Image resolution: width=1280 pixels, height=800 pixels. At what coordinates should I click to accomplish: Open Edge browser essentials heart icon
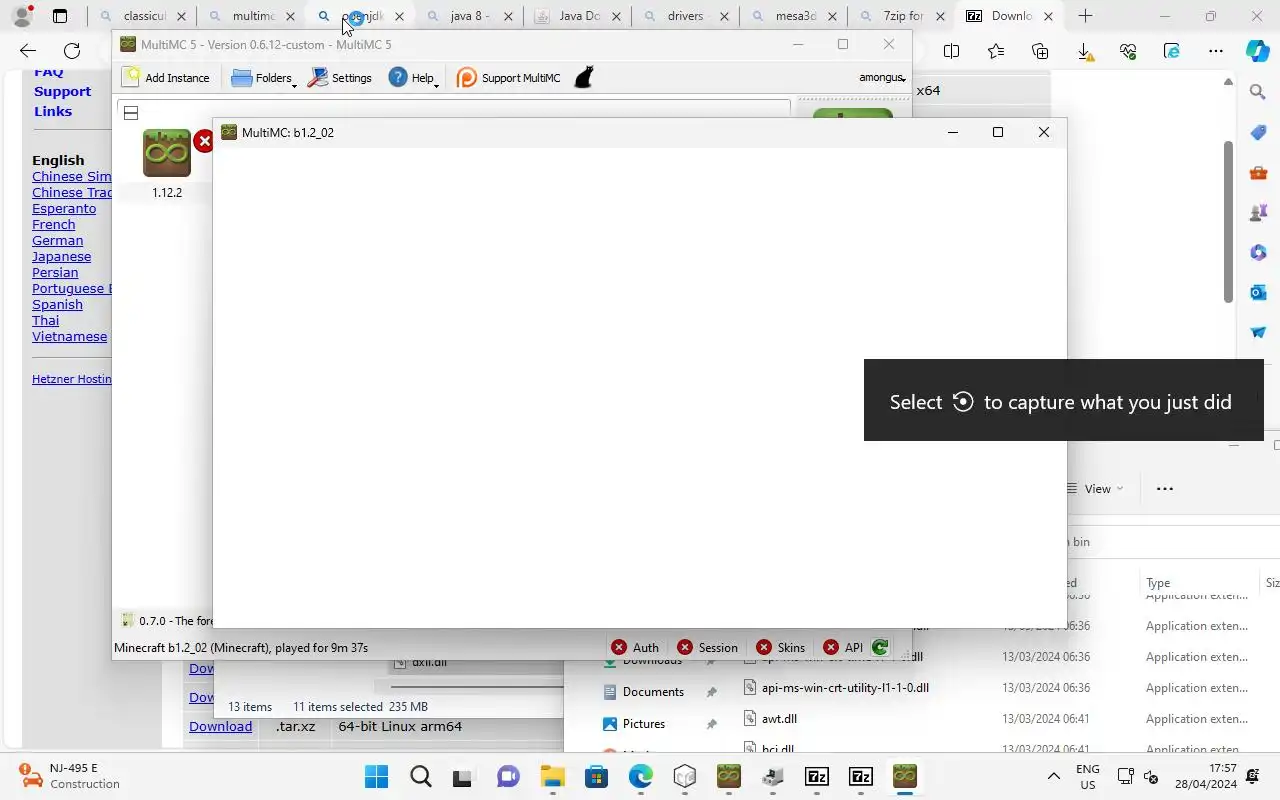(1128, 51)
